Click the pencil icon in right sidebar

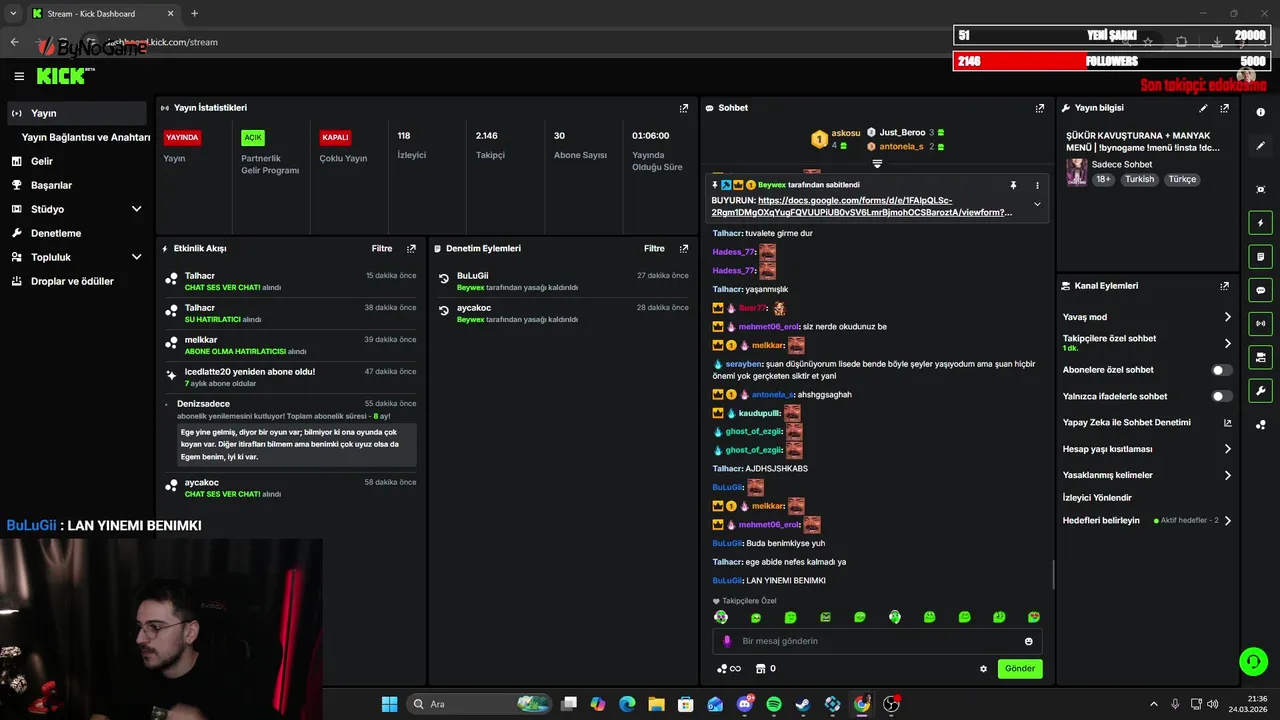pos(1261,146)
